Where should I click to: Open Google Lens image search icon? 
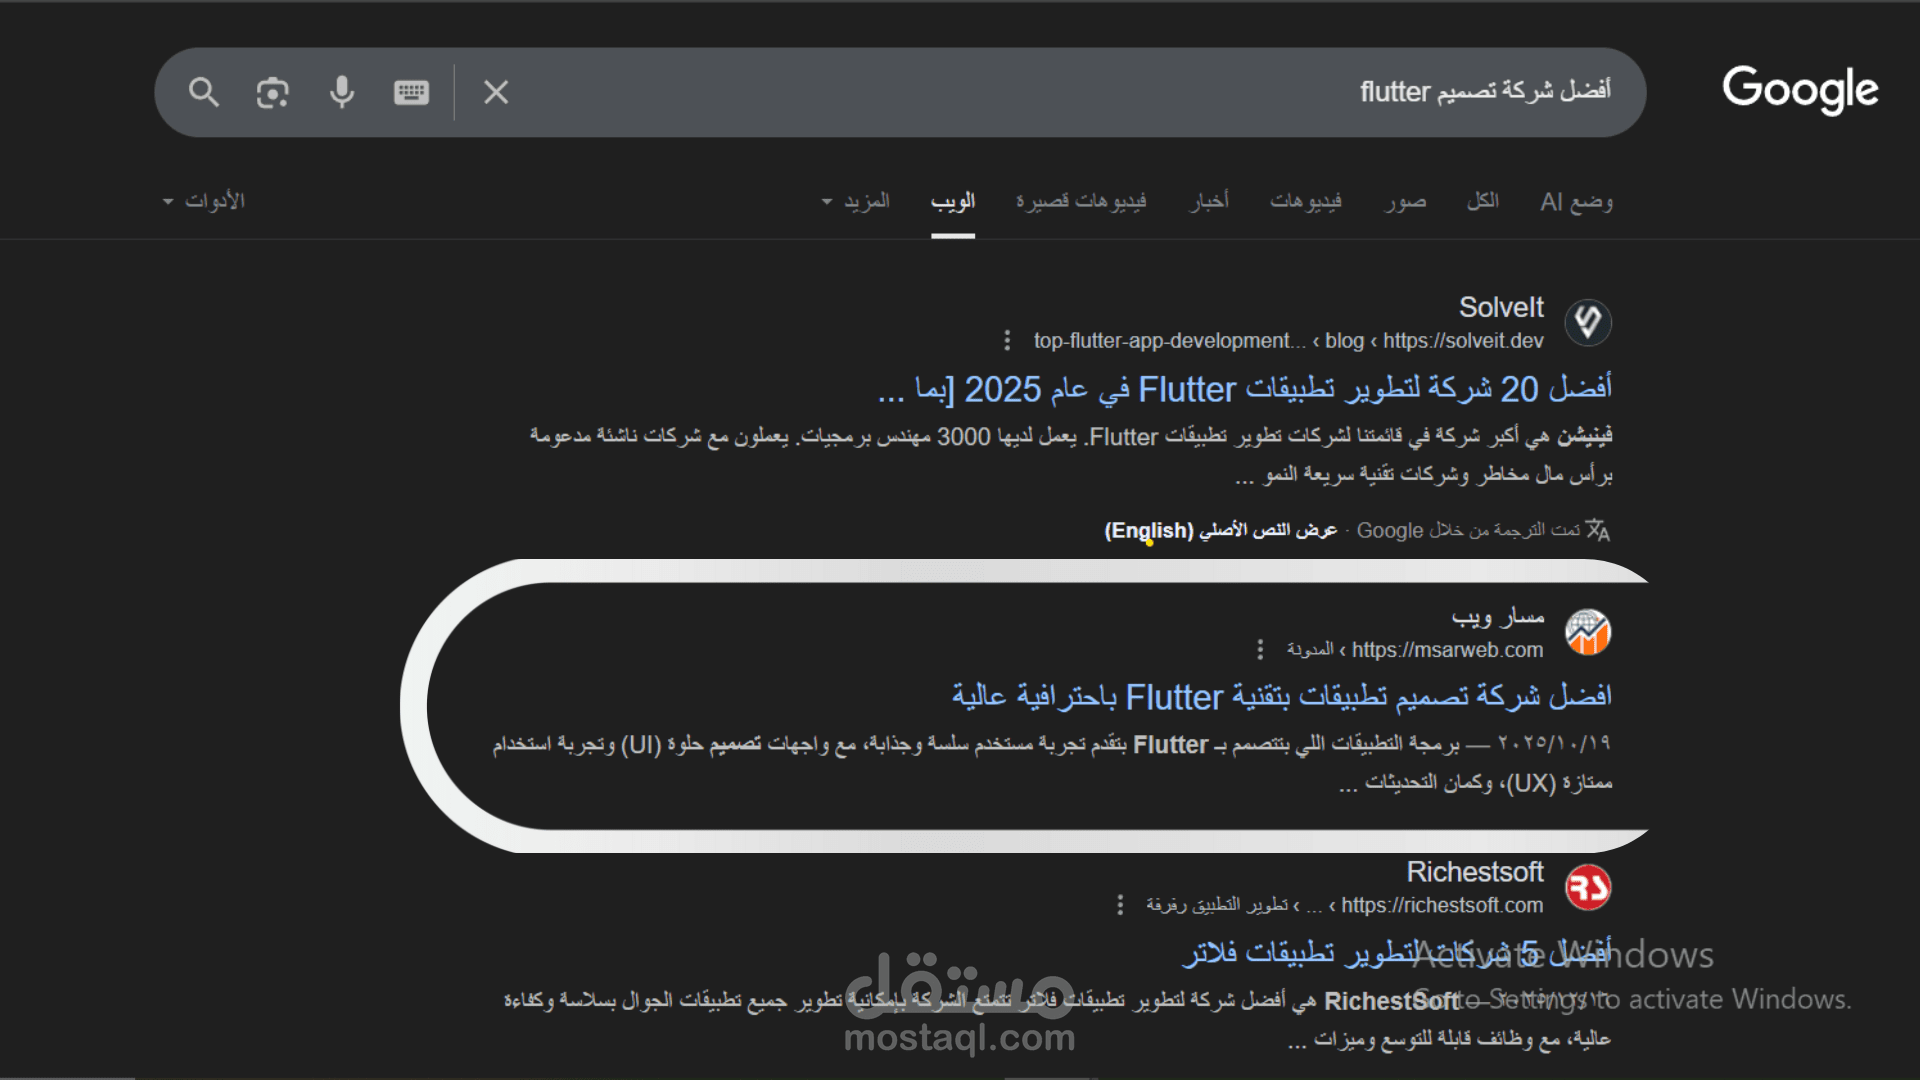(x=272, y=92)
